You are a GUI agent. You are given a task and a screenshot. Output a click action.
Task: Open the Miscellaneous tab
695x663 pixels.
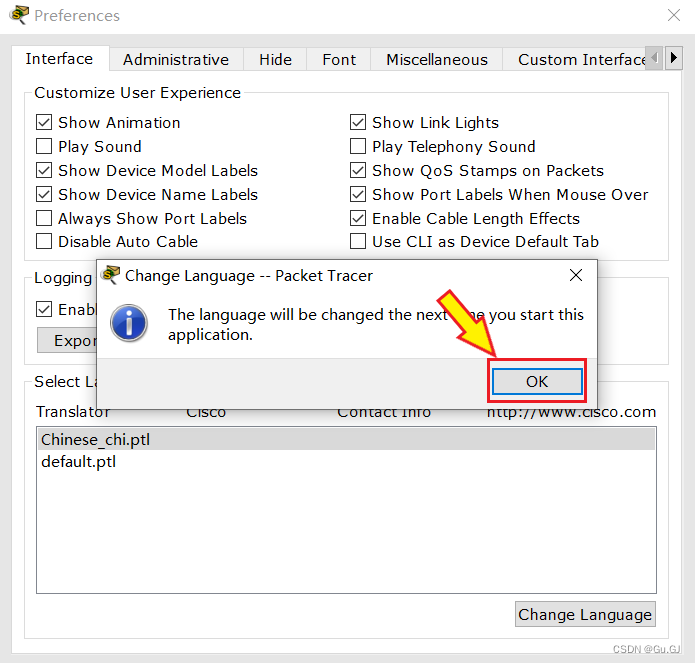pyautogui.click(x=437, y=59)
